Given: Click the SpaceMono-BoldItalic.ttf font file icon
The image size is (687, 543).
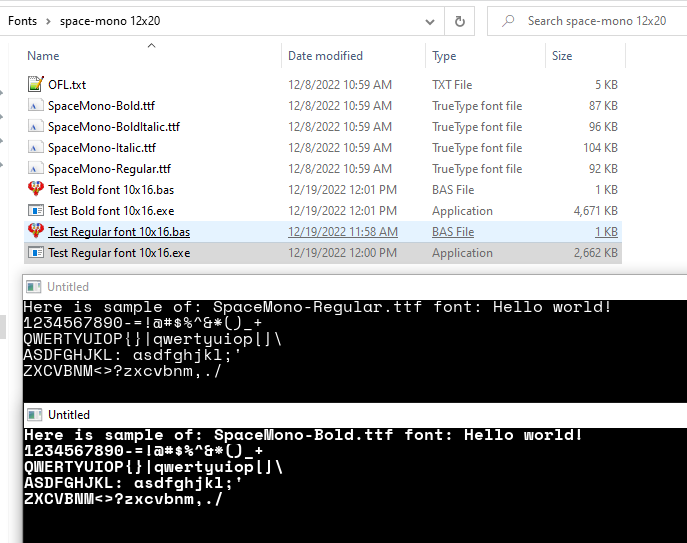Looking at the screenshot, I should click(35, 127).
